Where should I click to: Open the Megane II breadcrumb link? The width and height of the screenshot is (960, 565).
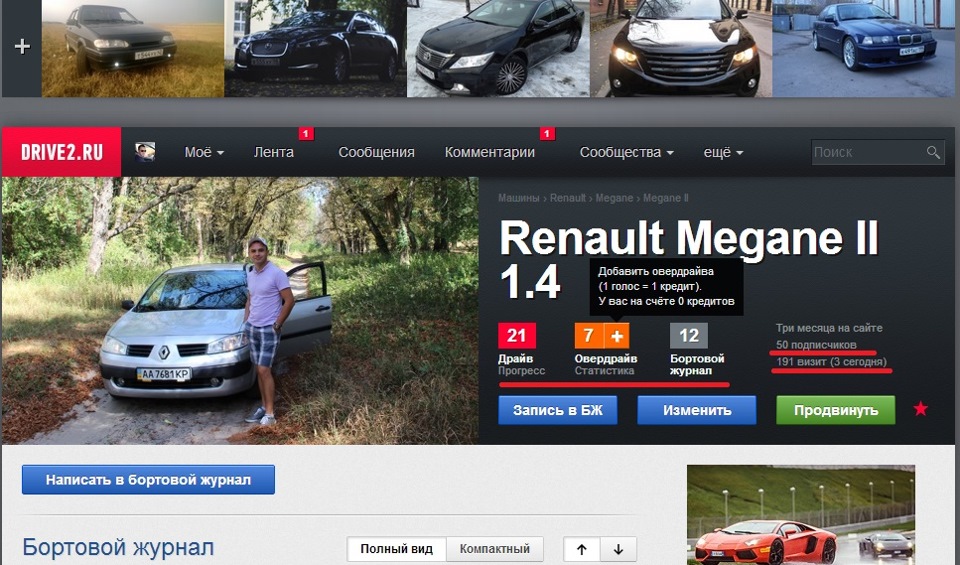pos(666,198)
